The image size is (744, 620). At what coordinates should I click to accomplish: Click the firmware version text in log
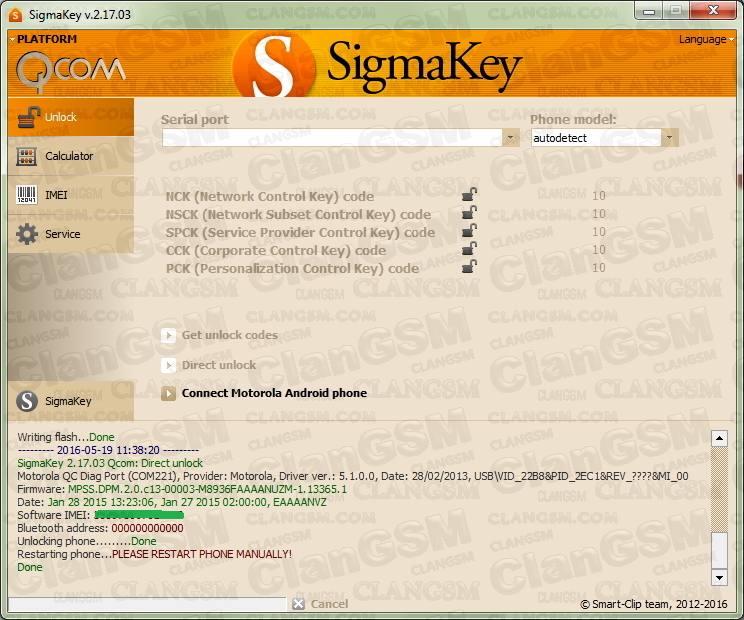[x=207, y=489]
